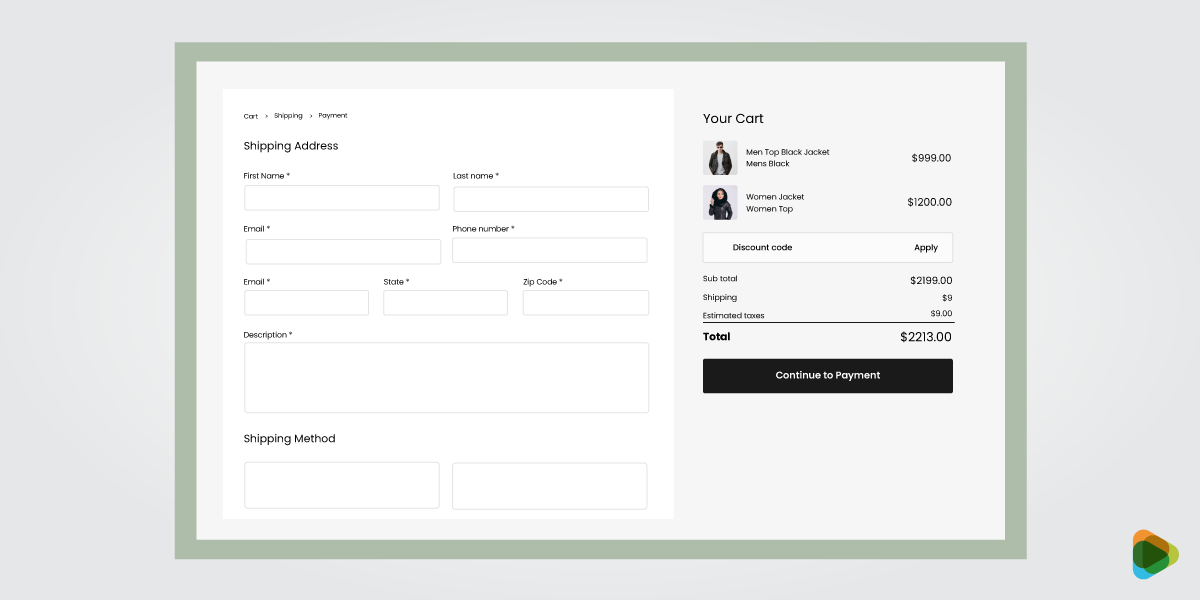Click inside the Description text area
The width and height of the screenshot is (1200, 600).
(446, 377)
